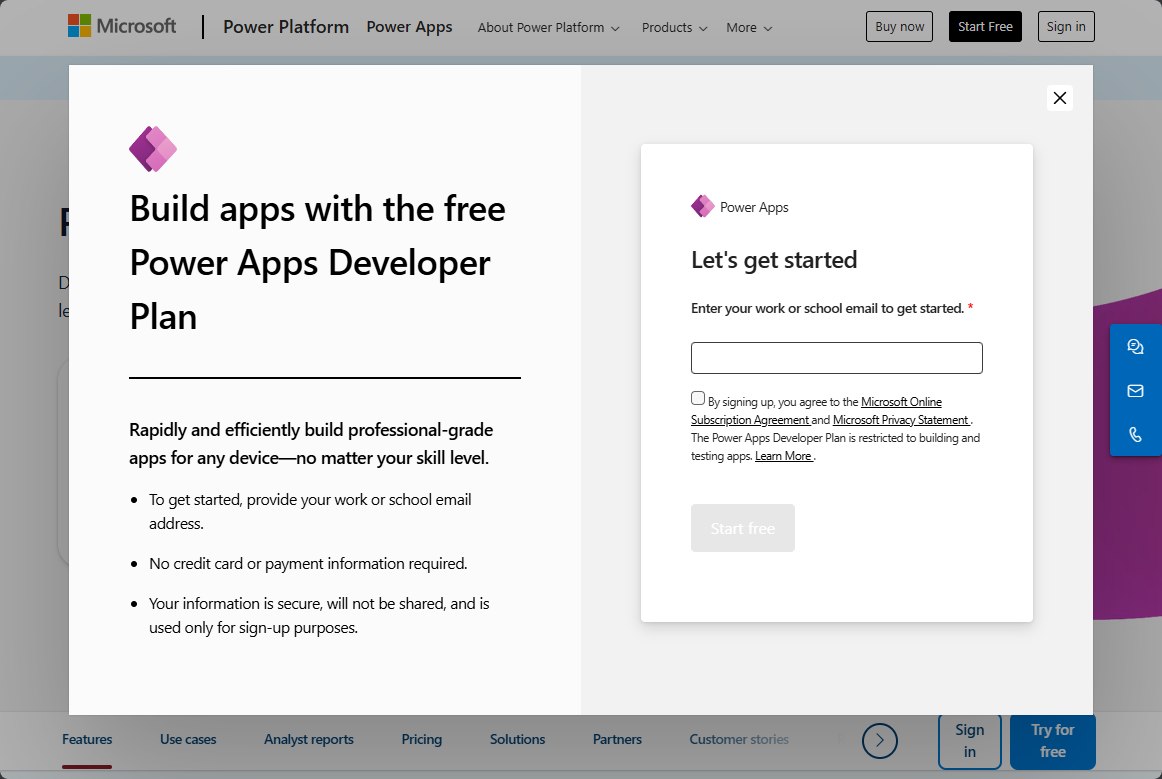Image resolution: width=1162 pixels, height=779 pixels.
Task: Click the chat icon in side panel
Action: click(1135, 347)
